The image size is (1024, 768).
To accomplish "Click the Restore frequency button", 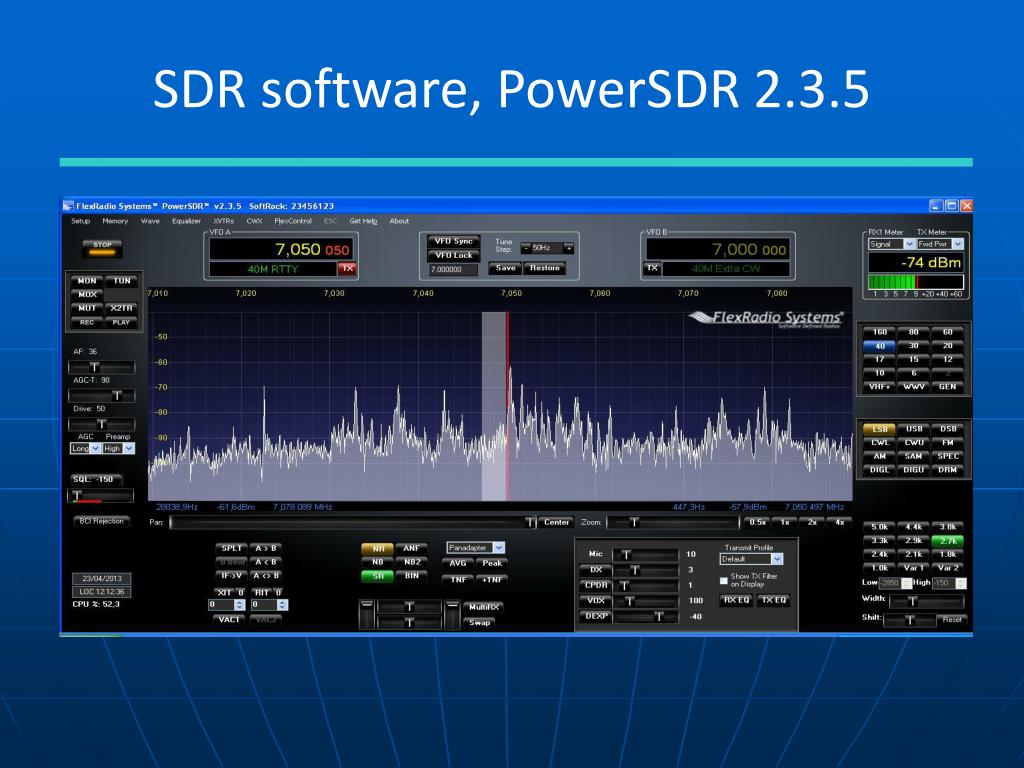I will pos(545,268).
